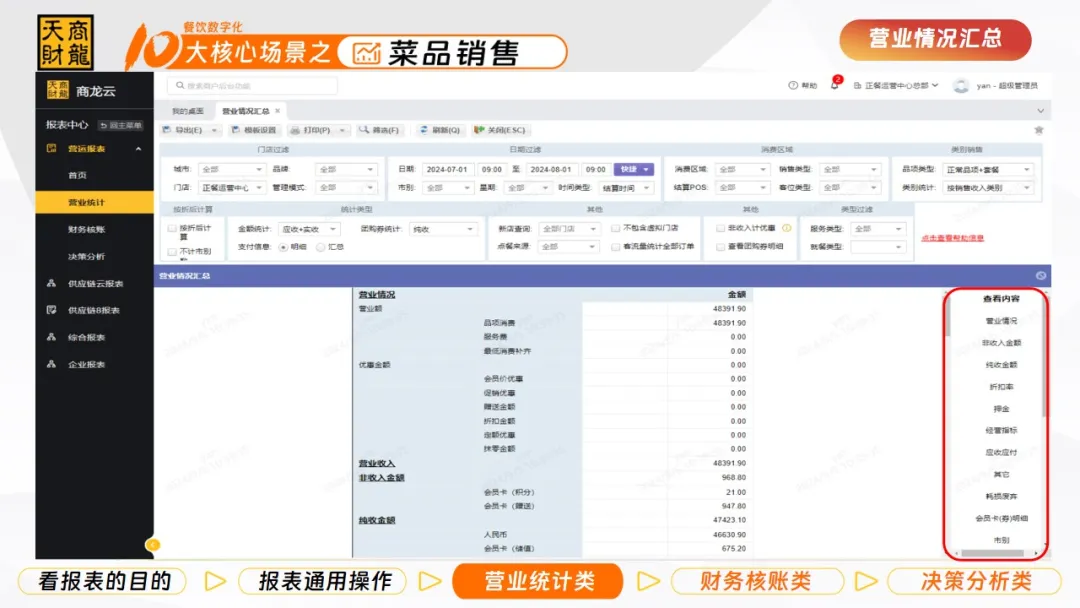Screen dimensions: 1080x608
Task: Check the 非收入计优惠 checkbox
Action: coord(720,228)
